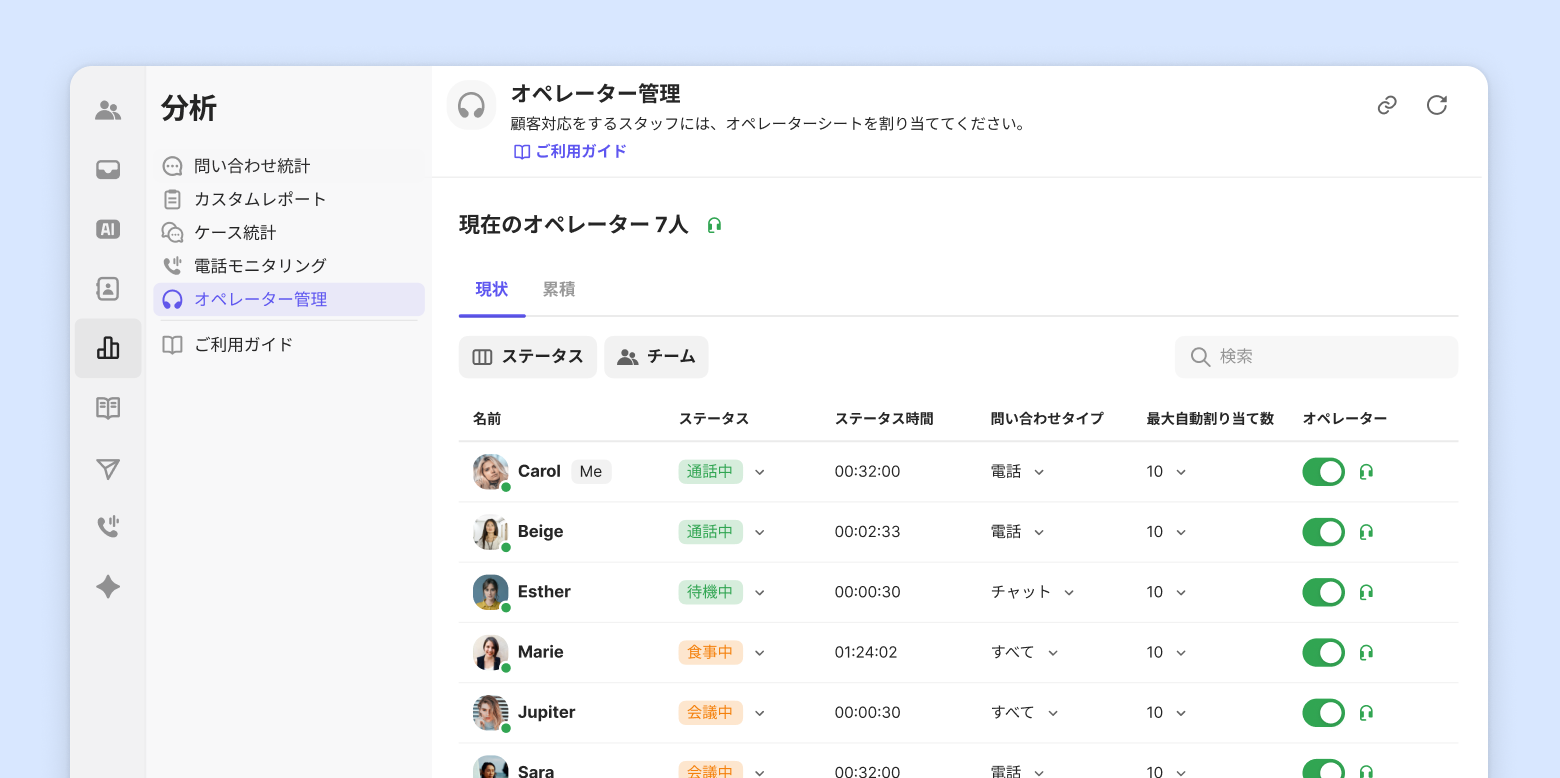This screenshot has height=778, width=1560.
Task: Open the phone call icon in left rail
Action: (108, 527)
